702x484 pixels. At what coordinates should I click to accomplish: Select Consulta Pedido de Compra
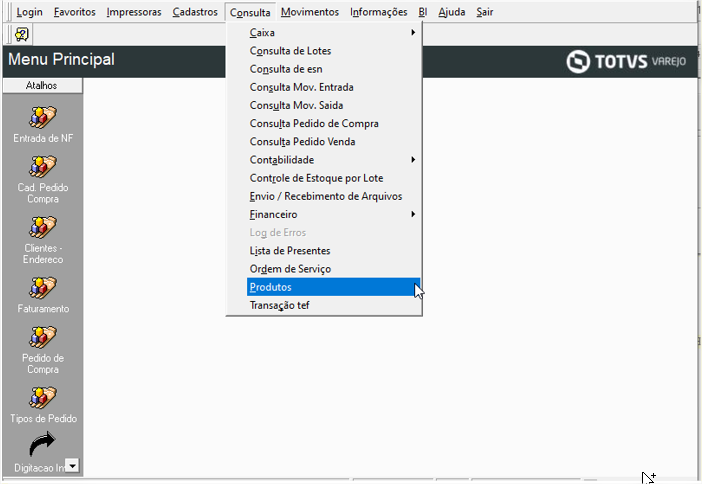click(334, 124)
